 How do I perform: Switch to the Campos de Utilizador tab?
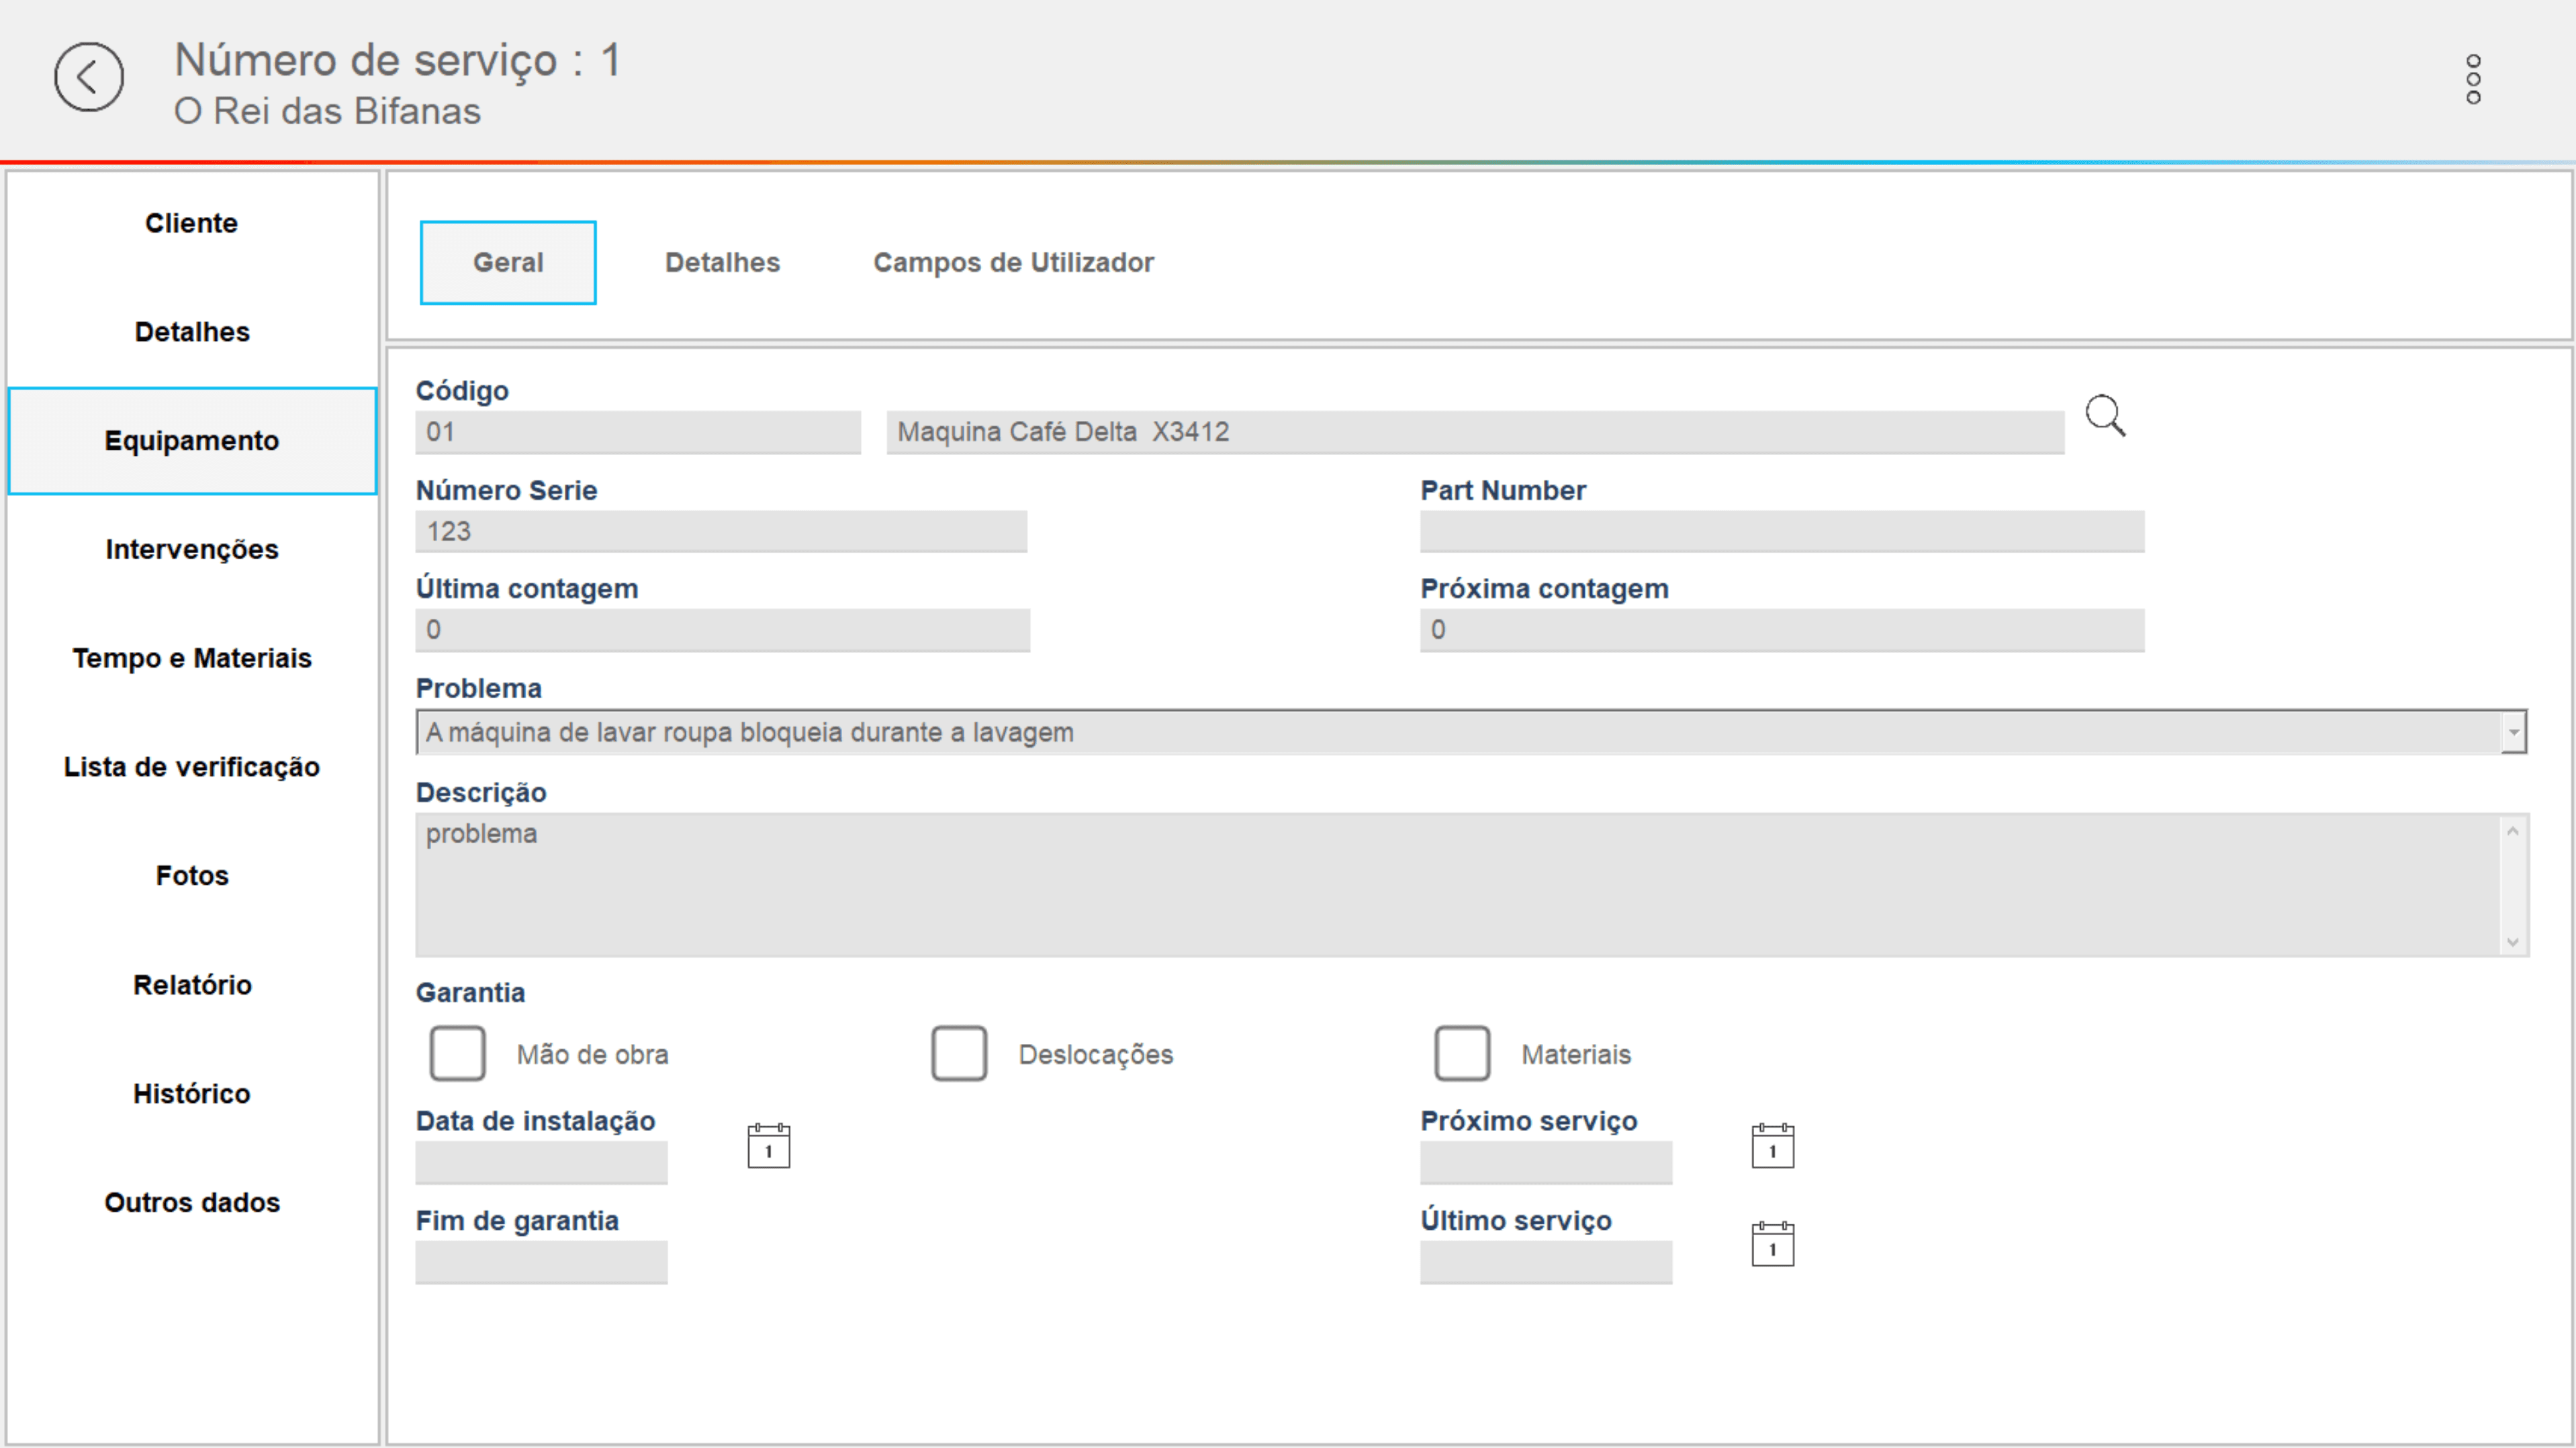pos(1013,262)
